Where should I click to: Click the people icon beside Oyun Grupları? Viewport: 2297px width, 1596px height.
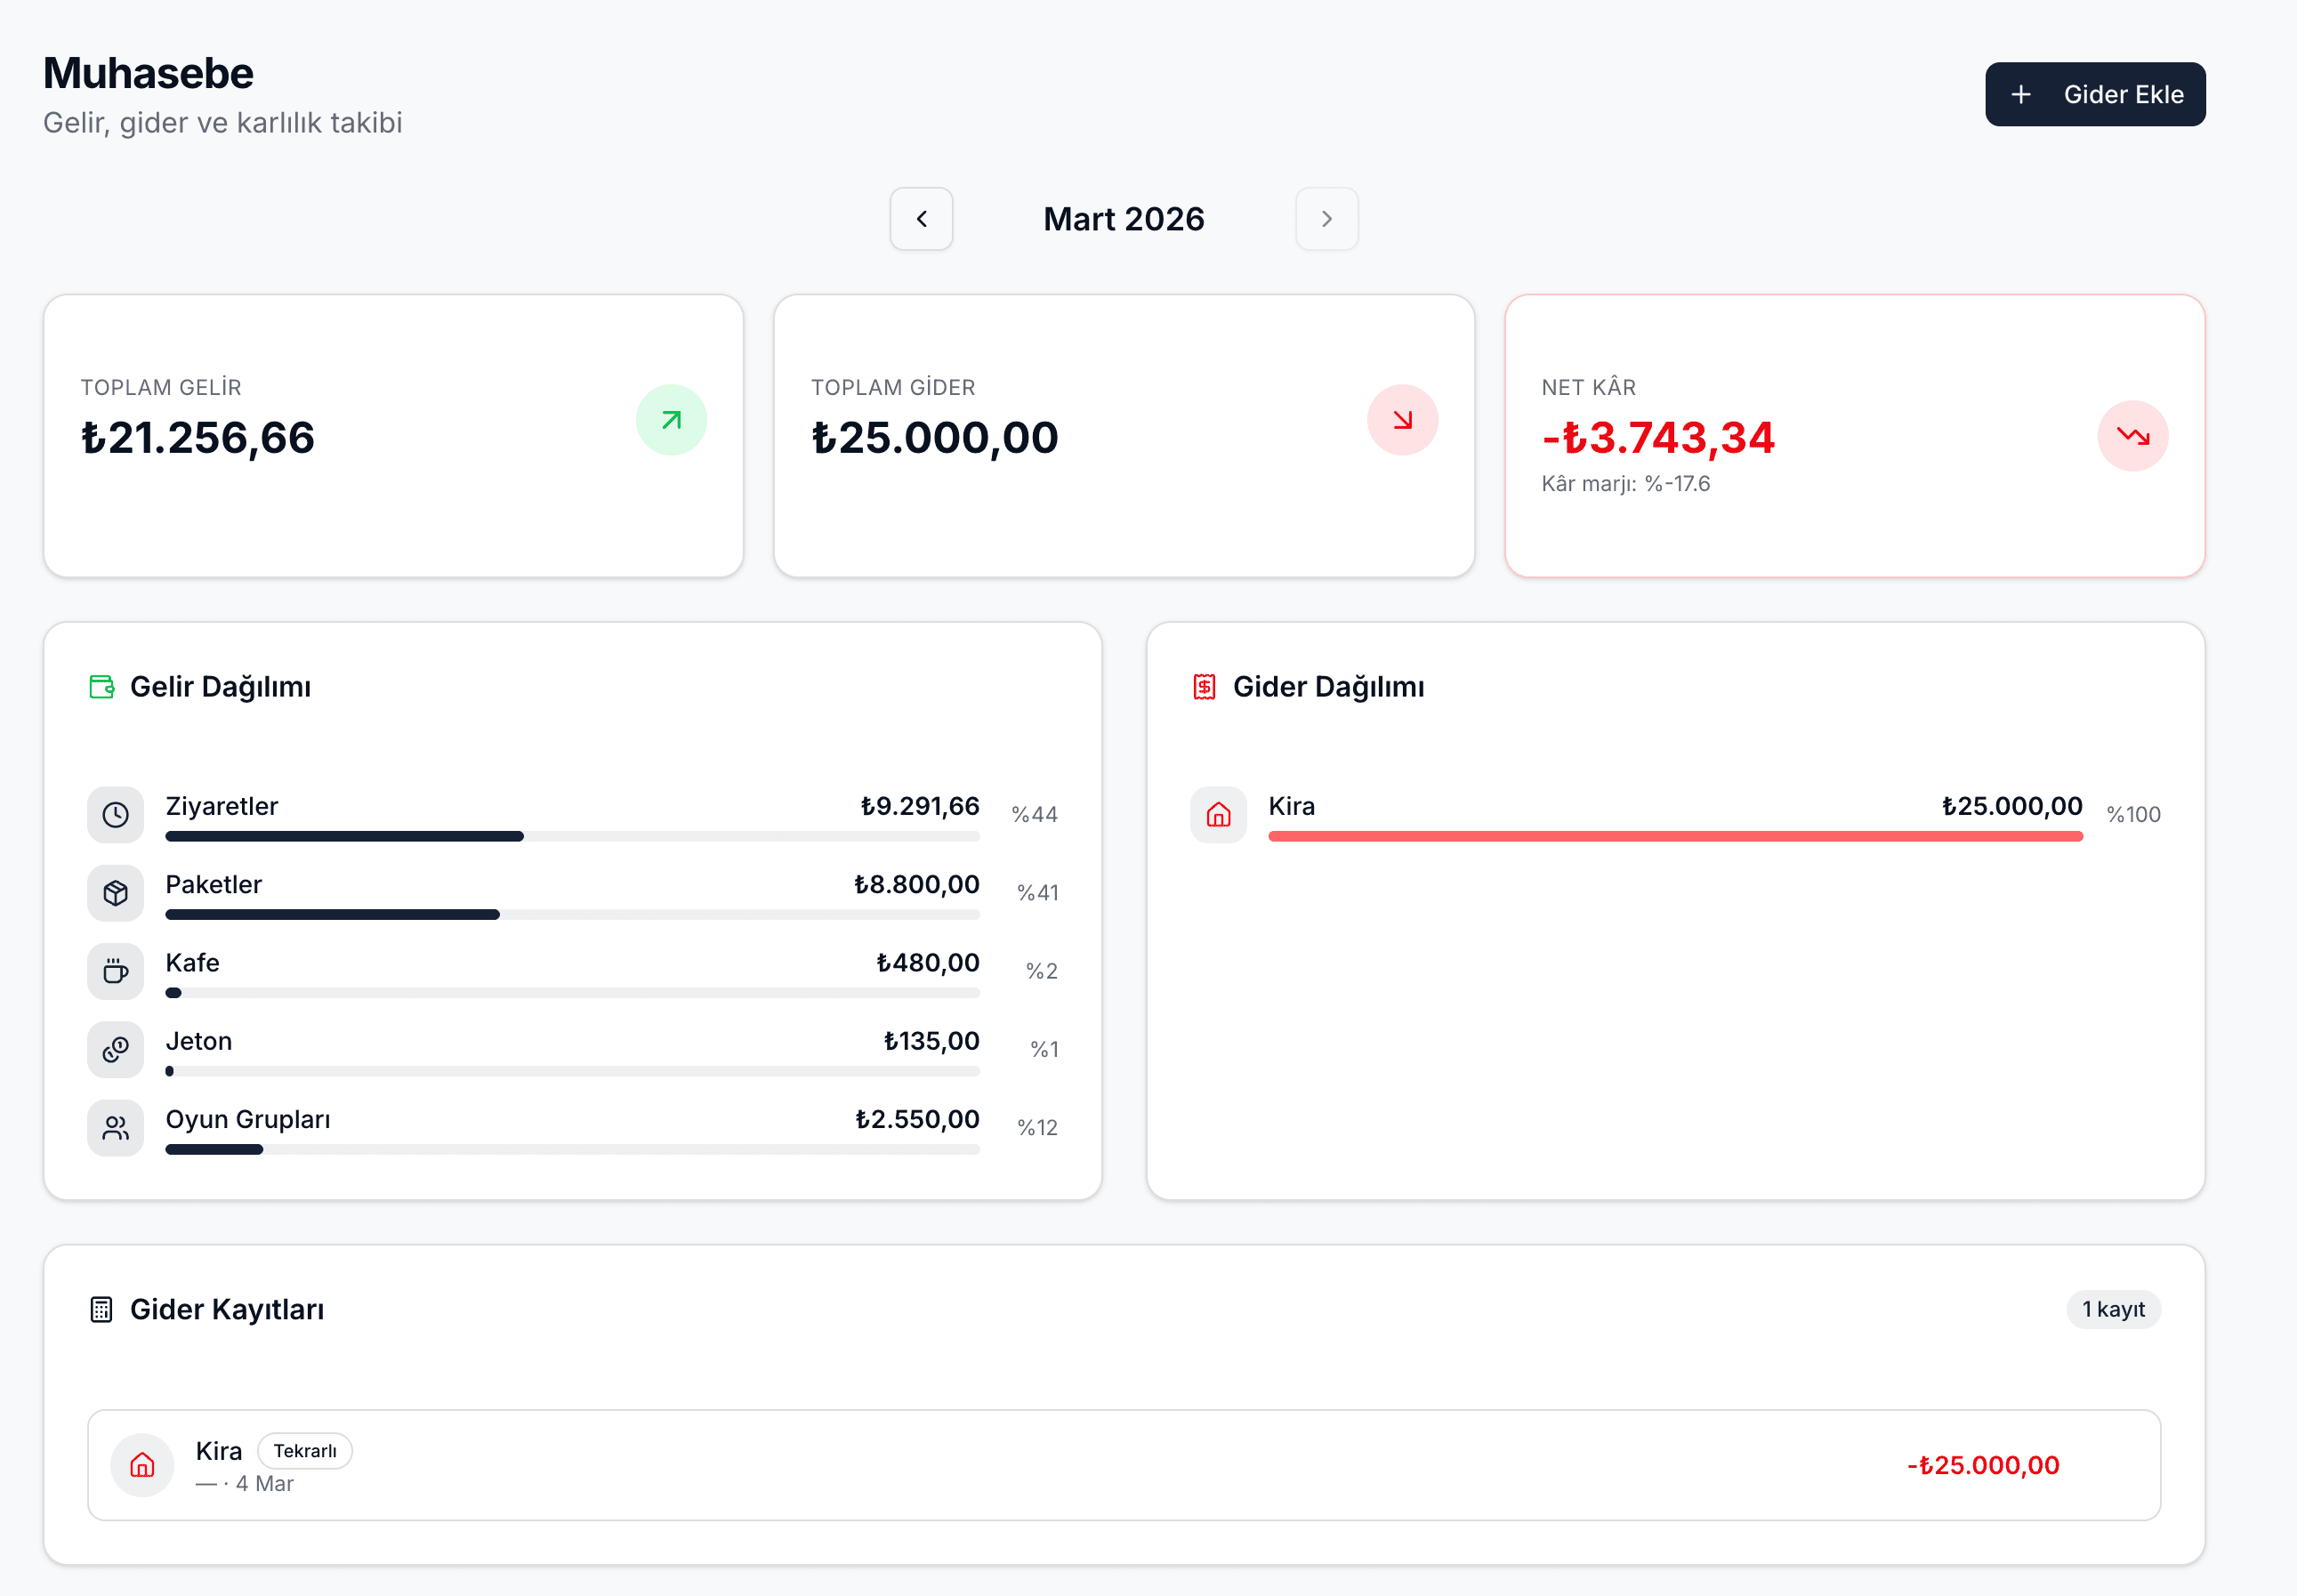pos(116,1128)
